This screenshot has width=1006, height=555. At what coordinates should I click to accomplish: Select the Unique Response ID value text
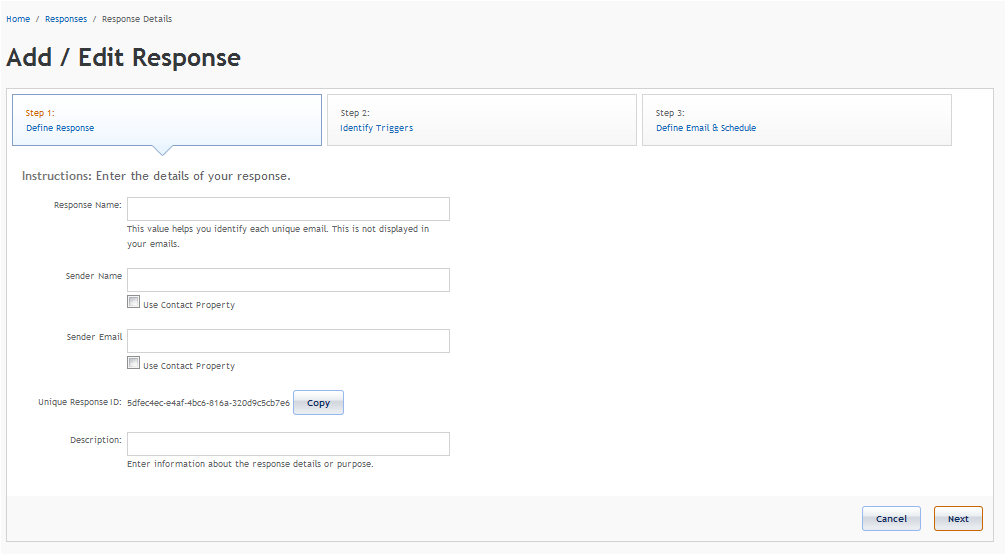click(x=209, y=403)
